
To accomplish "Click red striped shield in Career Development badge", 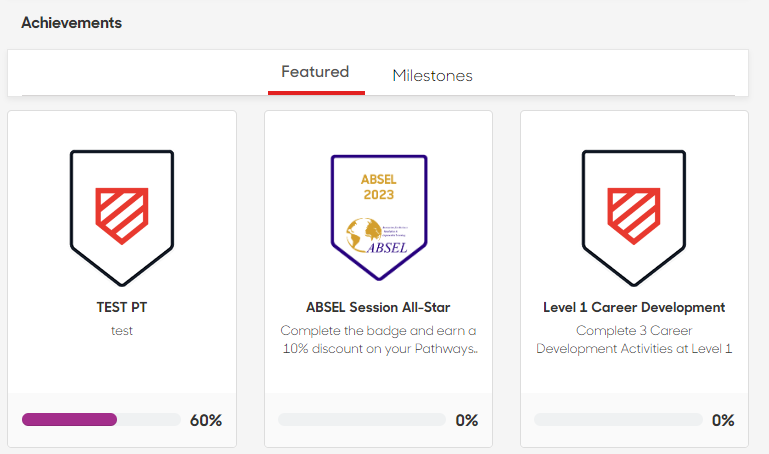I will 634,214.
